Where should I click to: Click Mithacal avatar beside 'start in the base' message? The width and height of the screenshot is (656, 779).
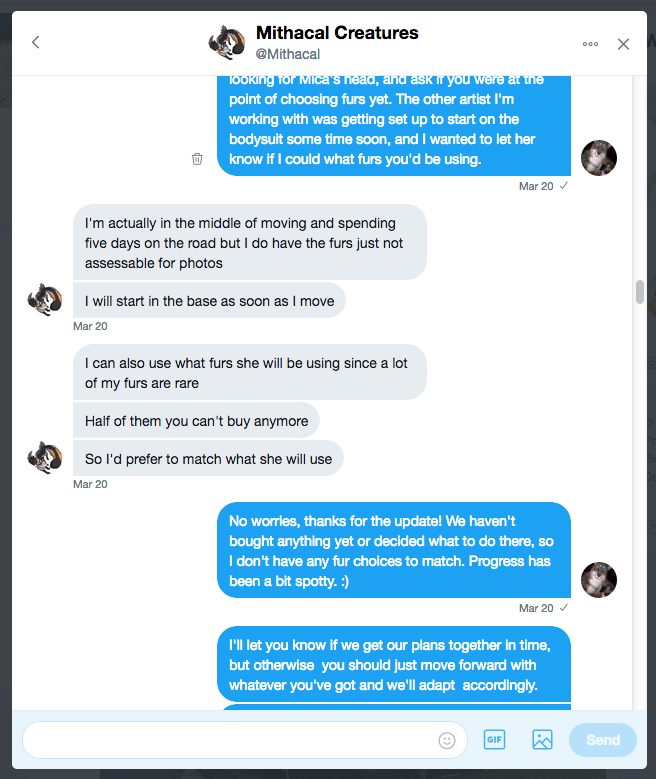45,300
